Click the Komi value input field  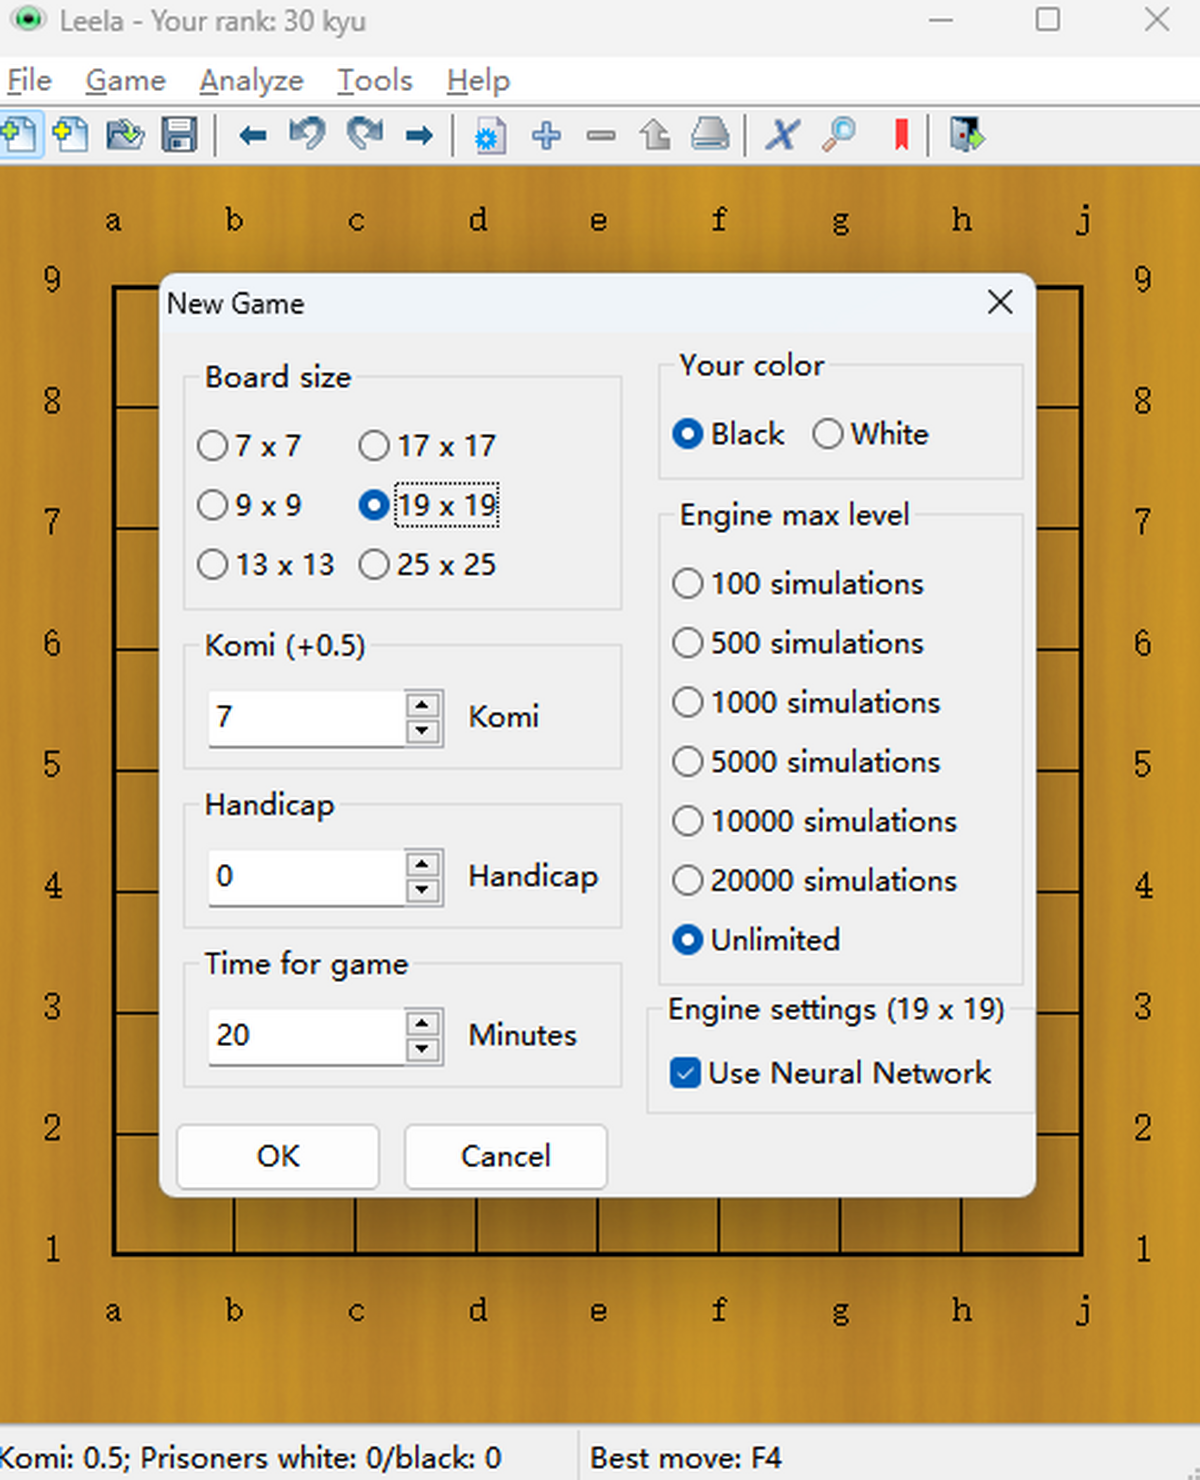[x=306, y=717]
